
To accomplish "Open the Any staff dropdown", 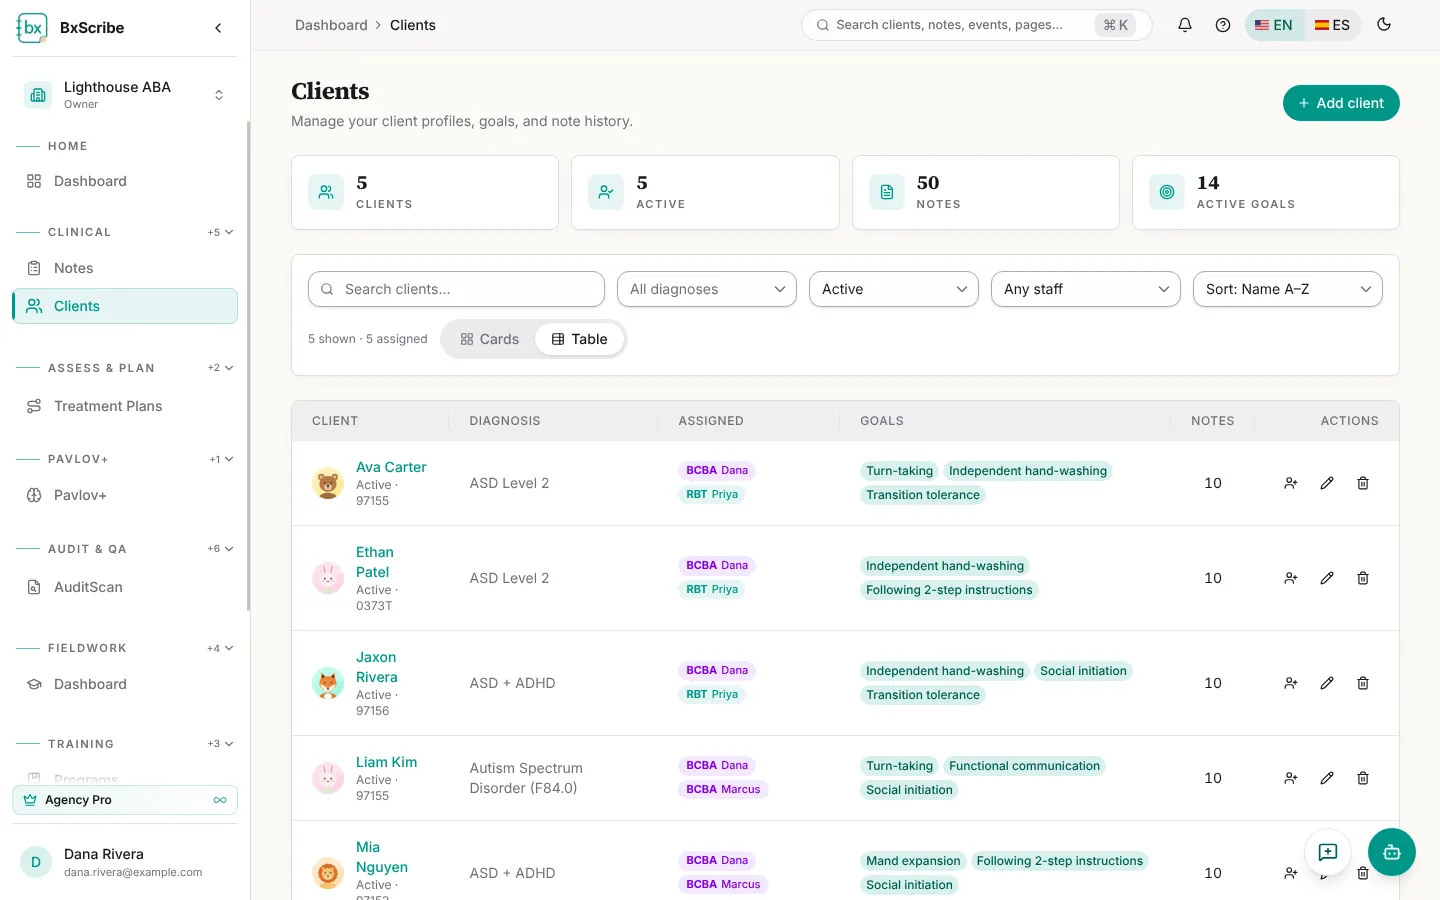I will (1086, 289).
